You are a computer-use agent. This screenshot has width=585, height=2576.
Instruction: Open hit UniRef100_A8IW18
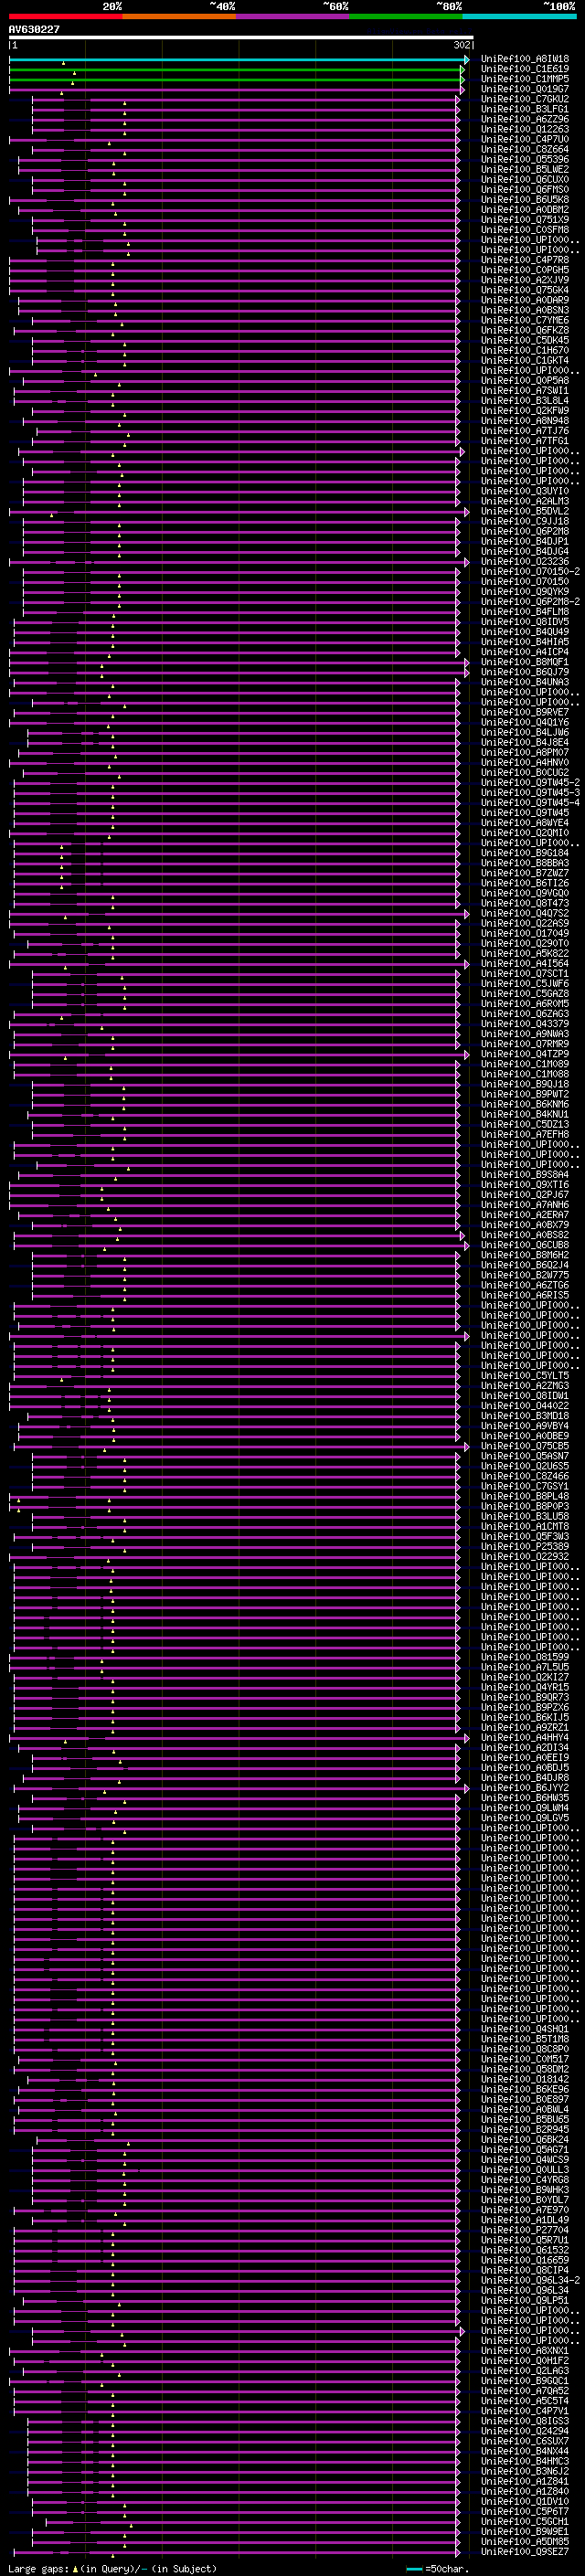525,59
